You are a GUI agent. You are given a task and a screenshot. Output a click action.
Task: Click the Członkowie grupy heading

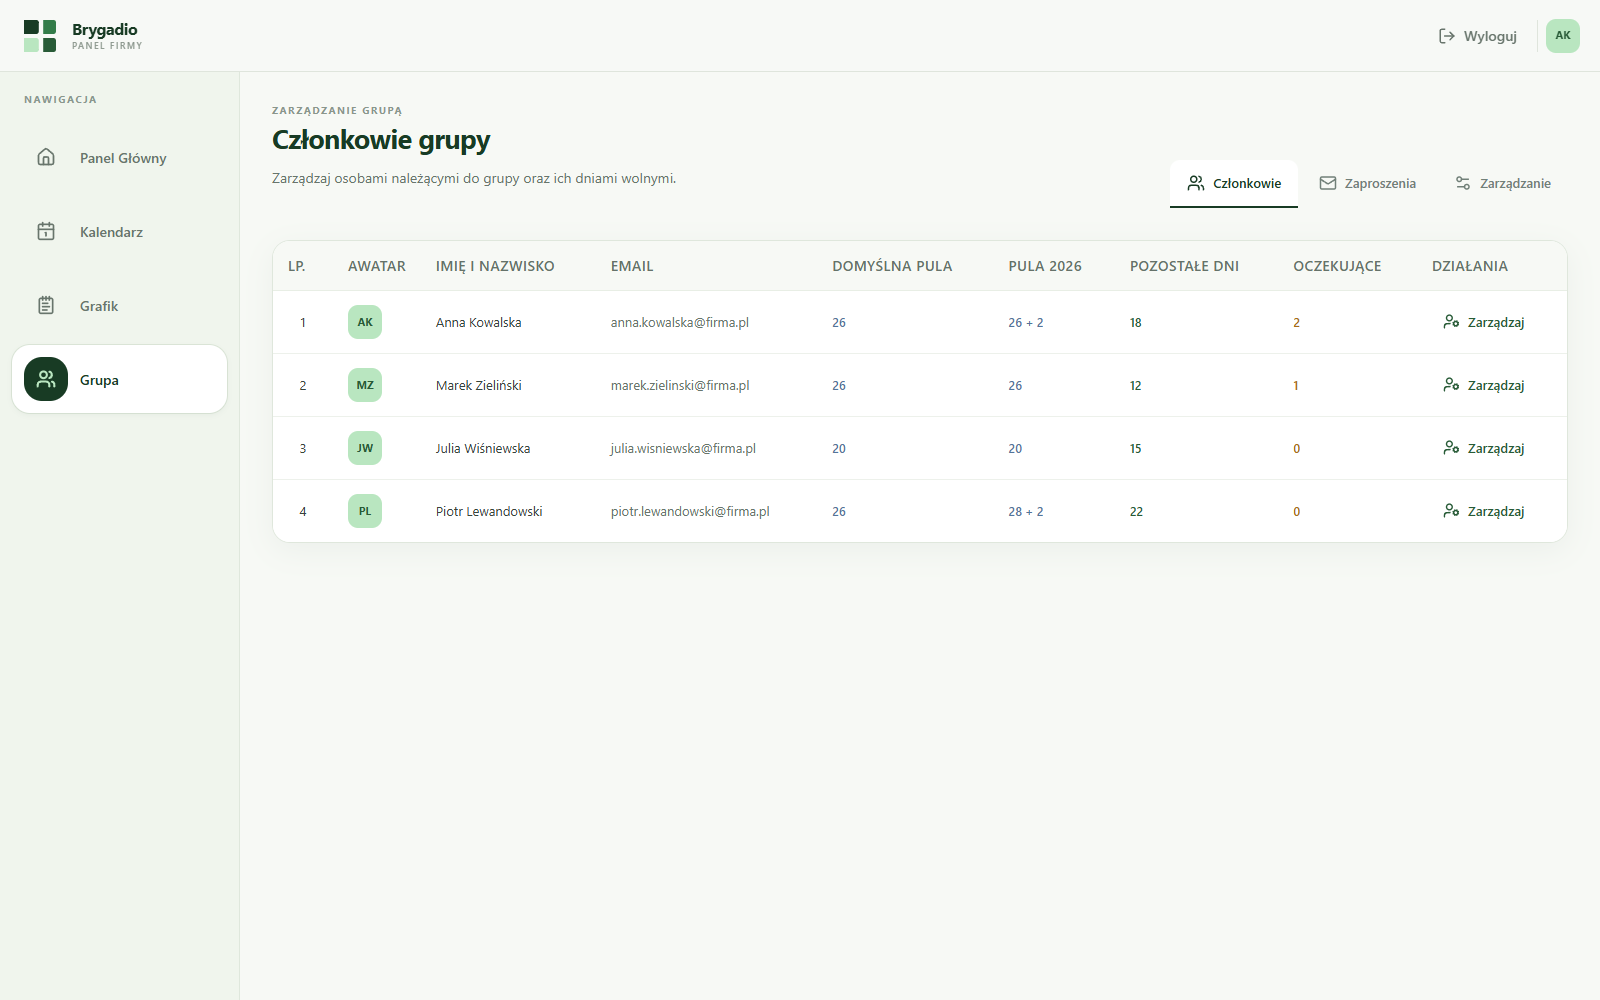[x=381, y=140]
